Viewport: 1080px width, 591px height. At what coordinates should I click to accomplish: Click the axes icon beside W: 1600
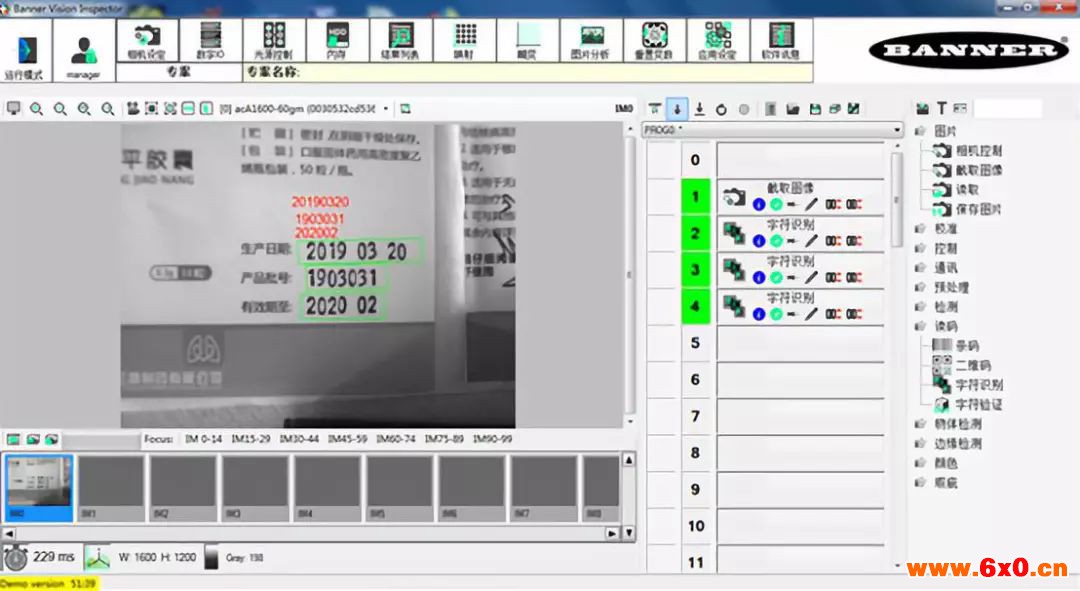[x=97, y=558]
